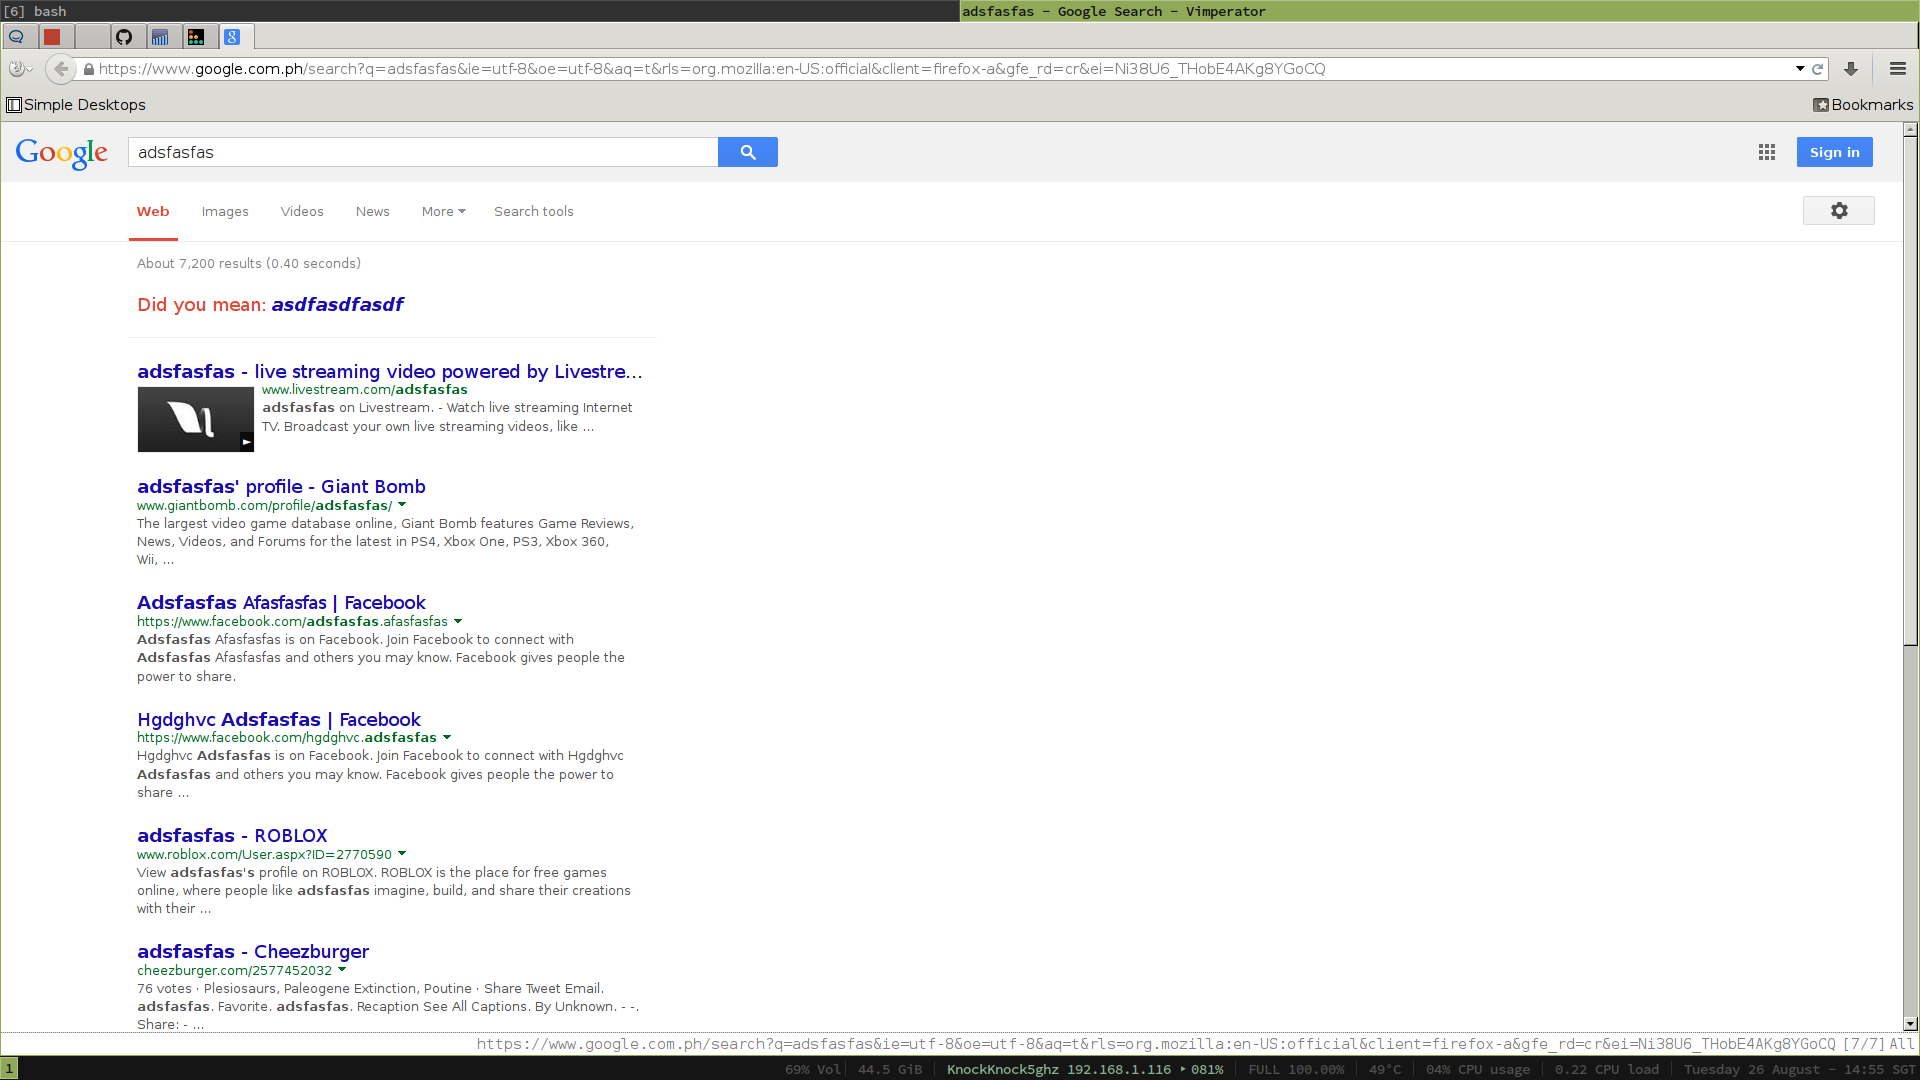This screenshot has width=1920, height=1080.
Task: Click the KnockKnock5ghz wifi status entry
Action: click(x=1085, y=1069)
